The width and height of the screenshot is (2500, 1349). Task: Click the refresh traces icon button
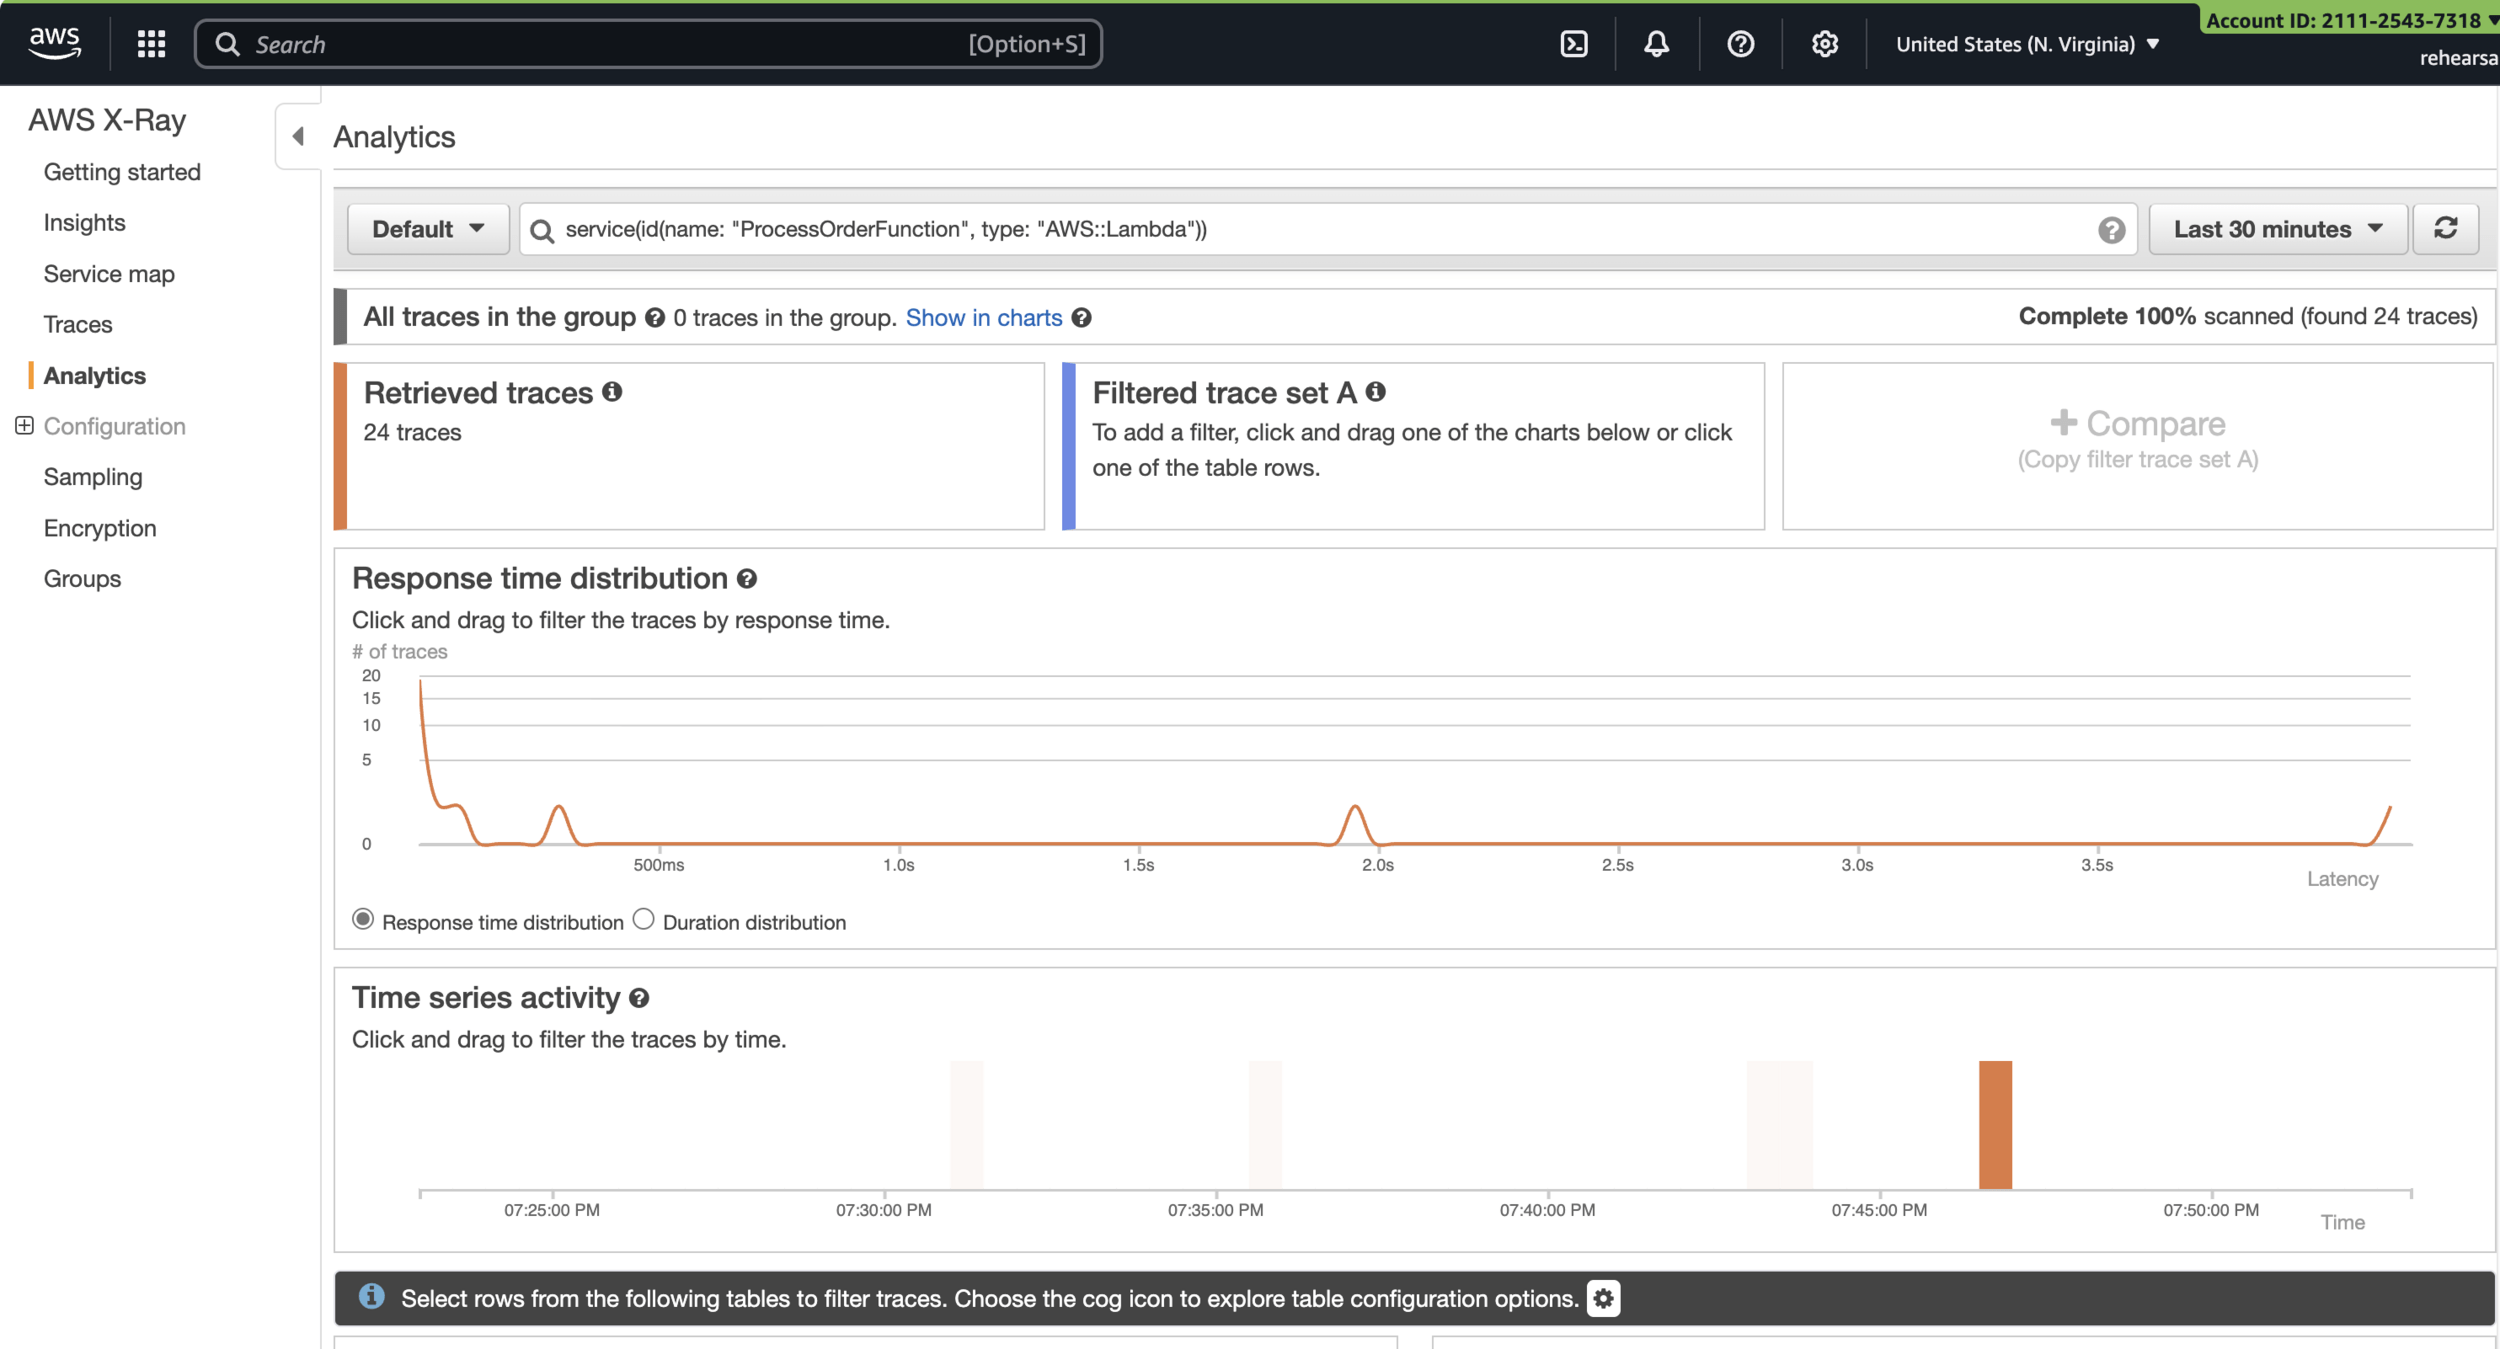(x=2445, y=229)
